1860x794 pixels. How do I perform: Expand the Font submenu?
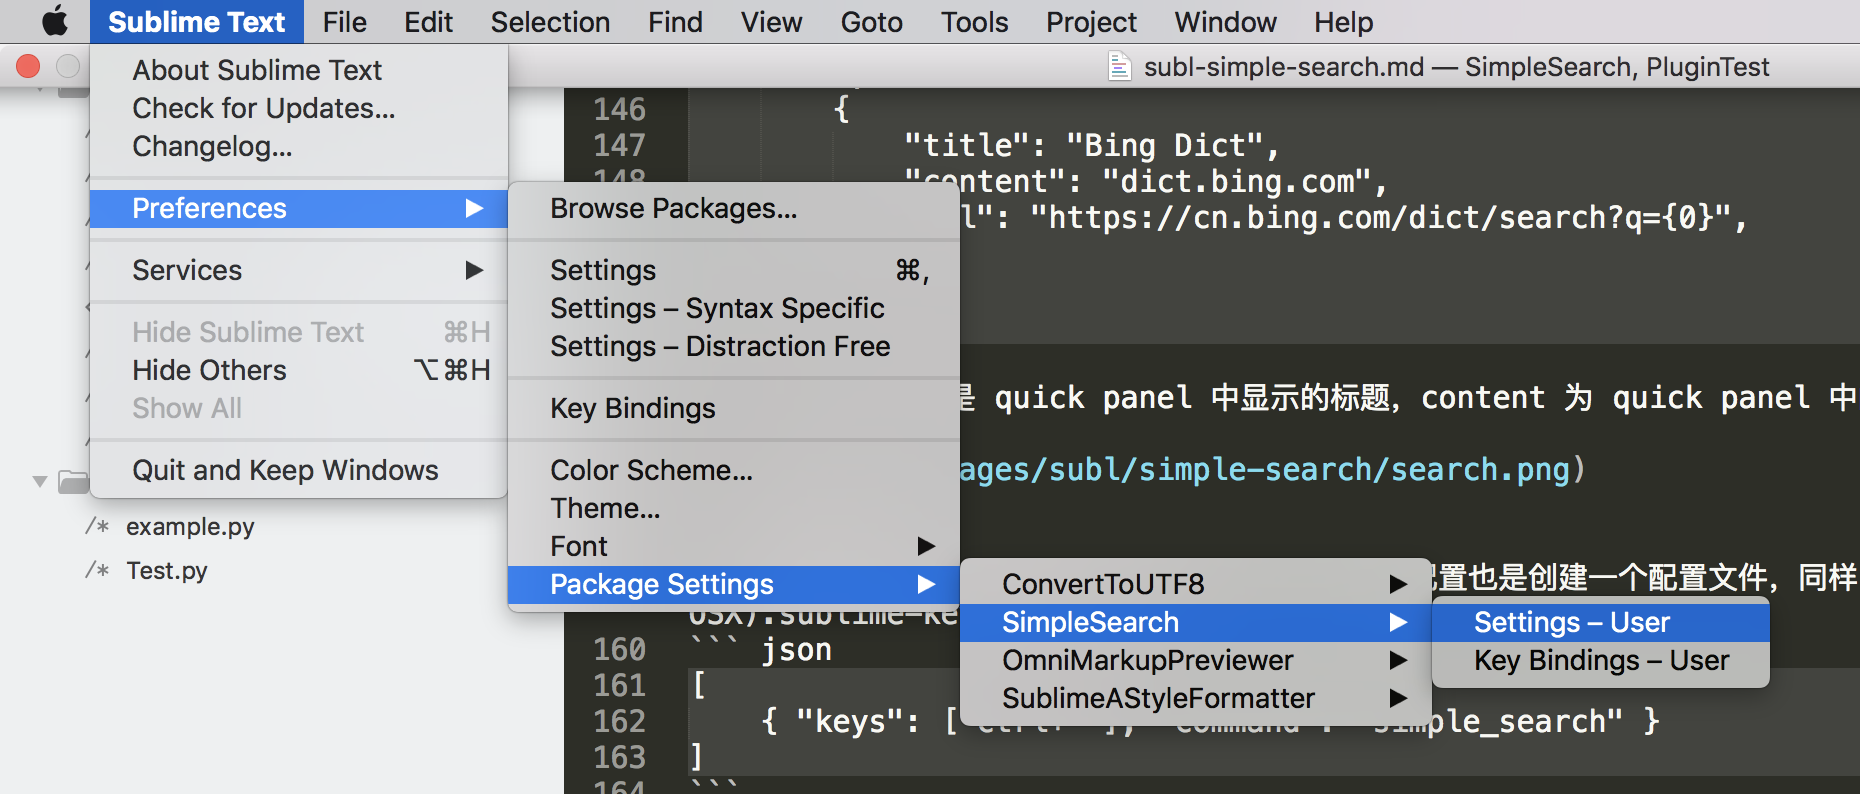734,546
